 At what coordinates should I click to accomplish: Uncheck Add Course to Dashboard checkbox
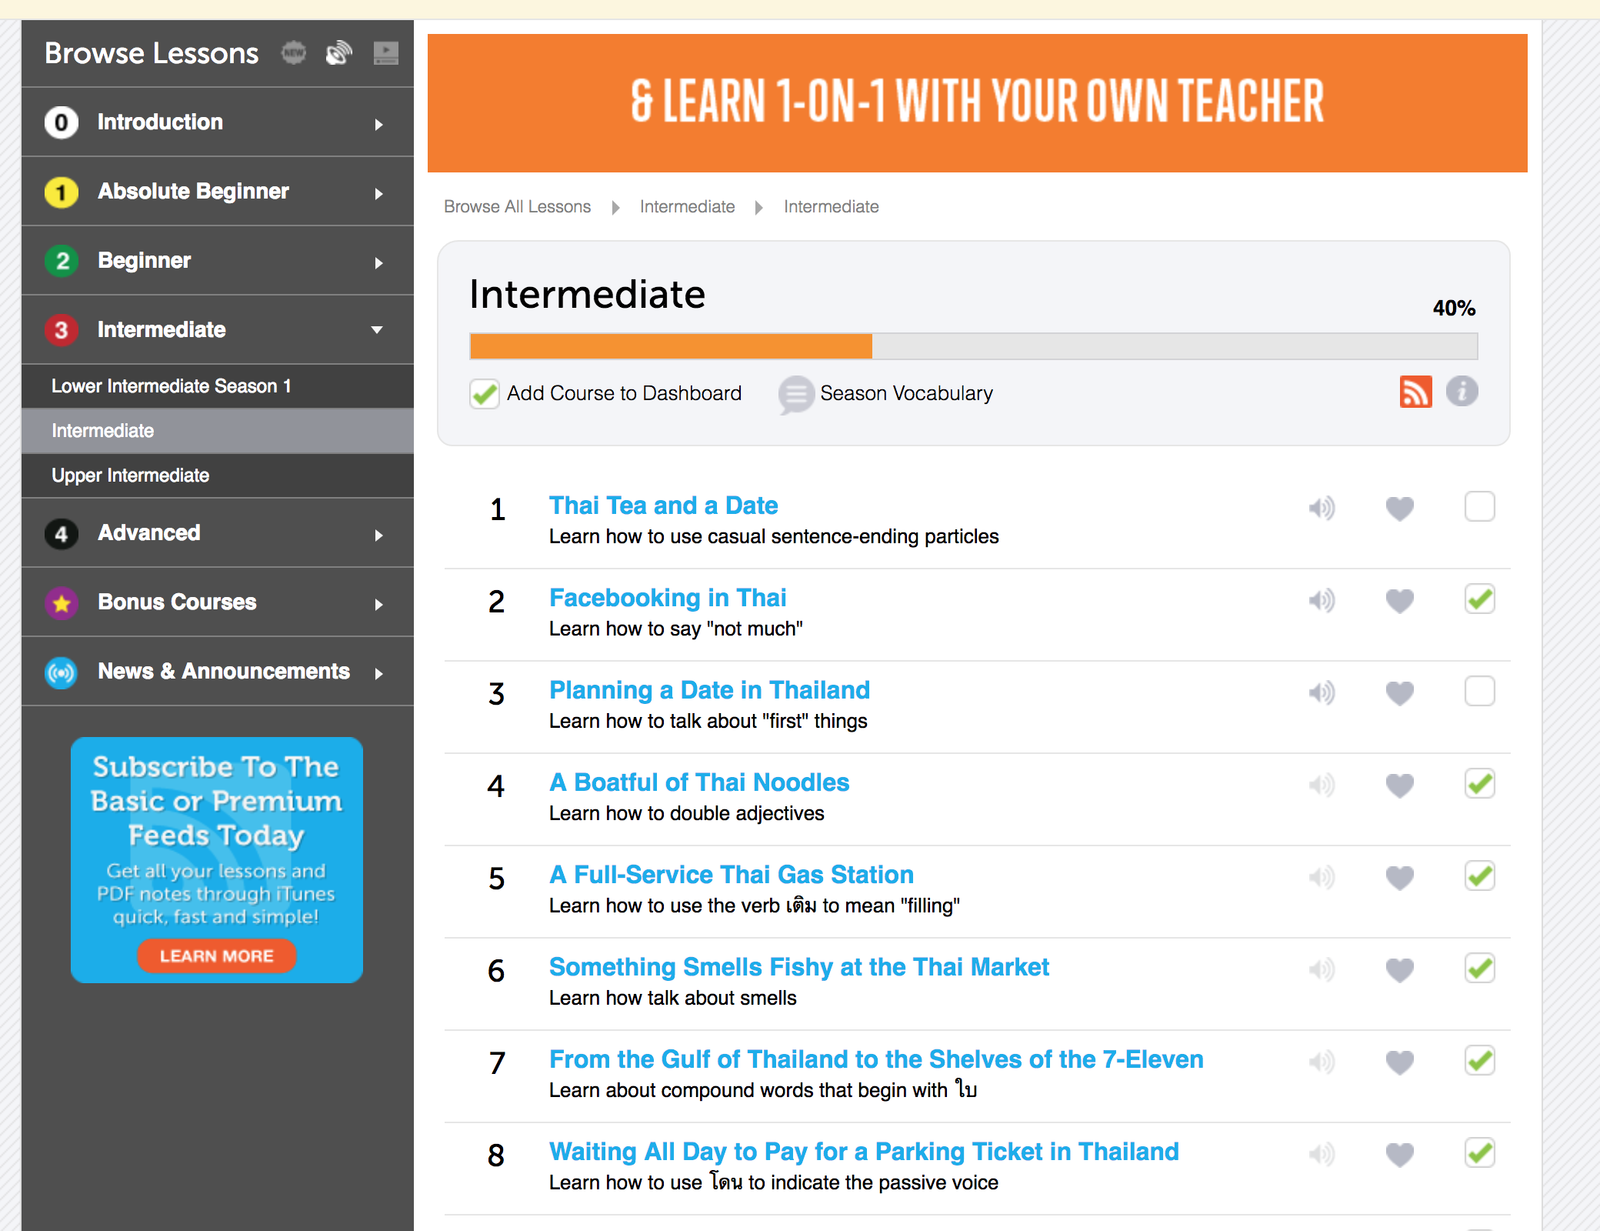485,394
